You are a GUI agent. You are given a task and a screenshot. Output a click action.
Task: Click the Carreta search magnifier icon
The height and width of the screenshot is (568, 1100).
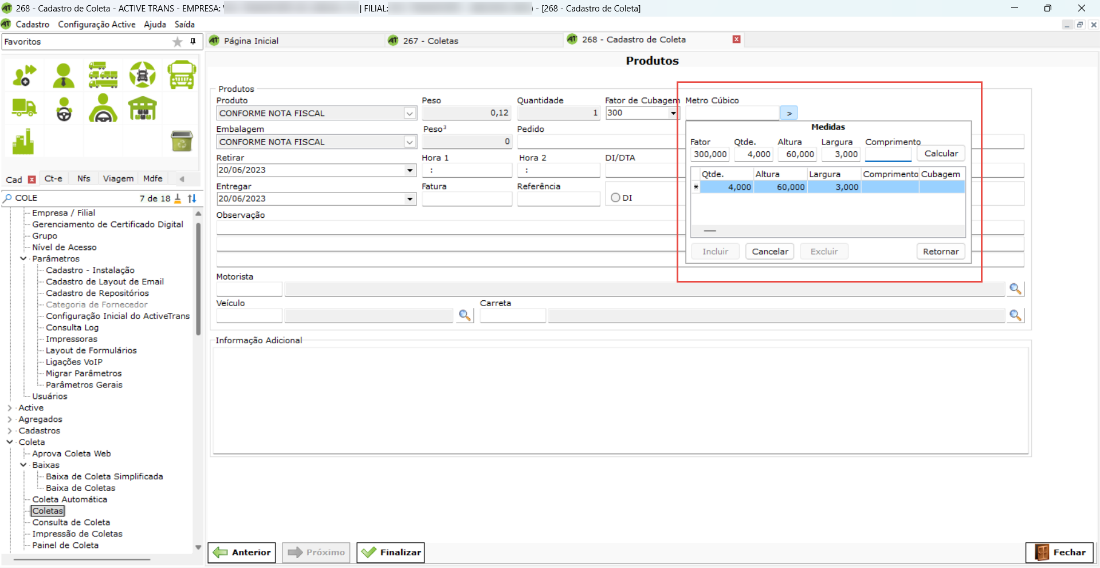point(1015,316)
